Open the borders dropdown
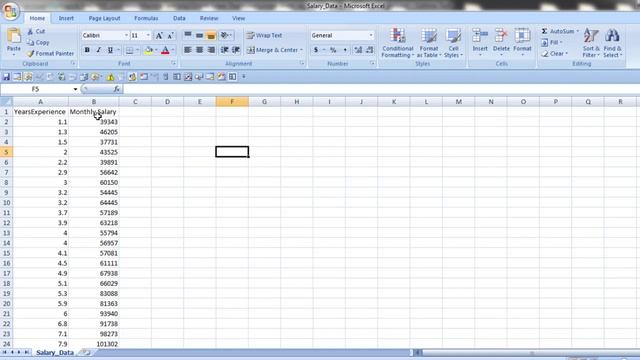Image resolution: width=640 pixels, height=360 pixels. (x=138, y=50)
